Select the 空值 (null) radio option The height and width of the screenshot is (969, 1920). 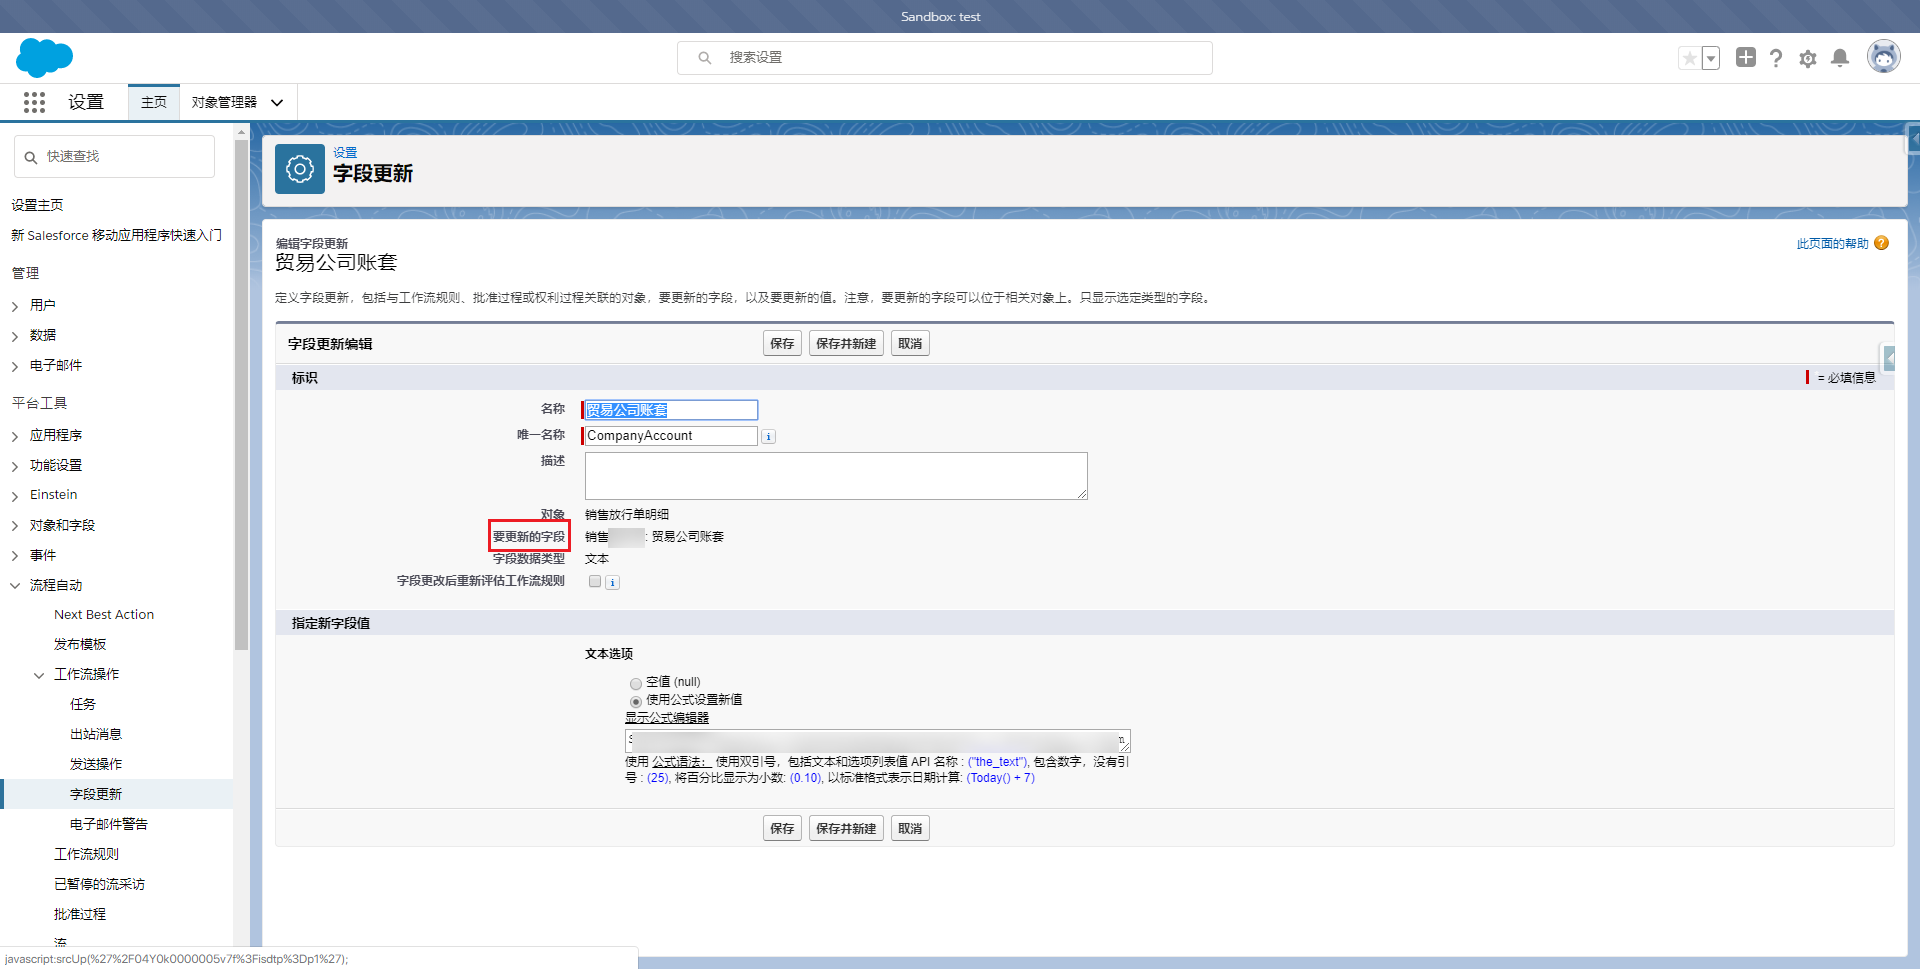tap(636, 683)
